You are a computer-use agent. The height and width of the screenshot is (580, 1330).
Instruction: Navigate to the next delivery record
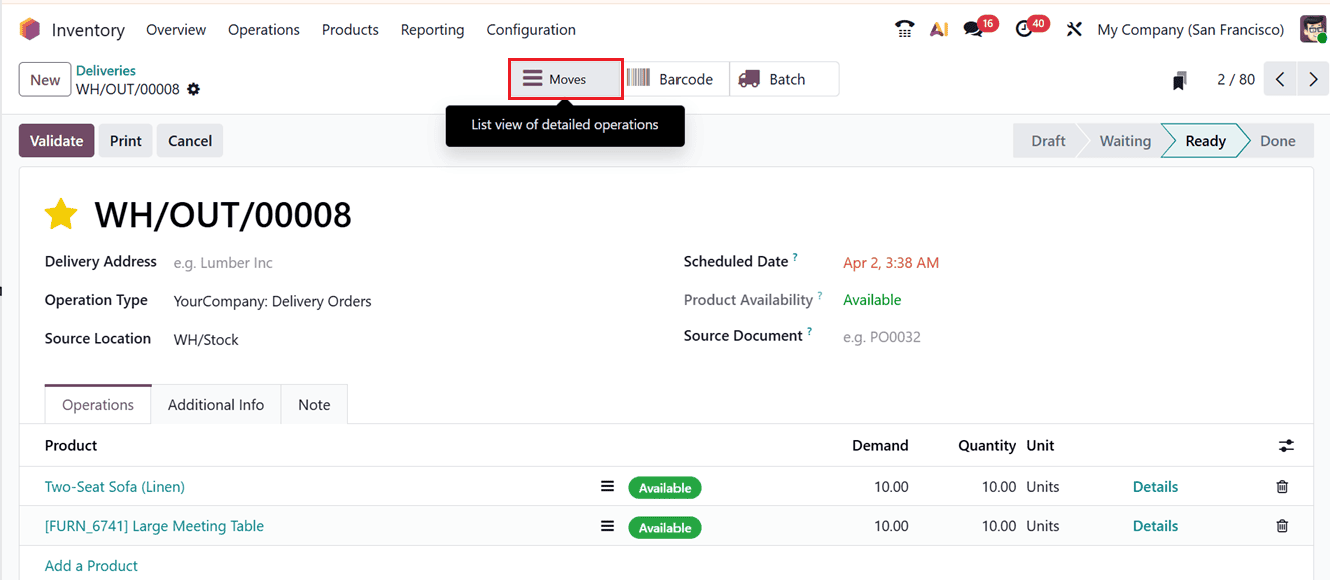1311,79
